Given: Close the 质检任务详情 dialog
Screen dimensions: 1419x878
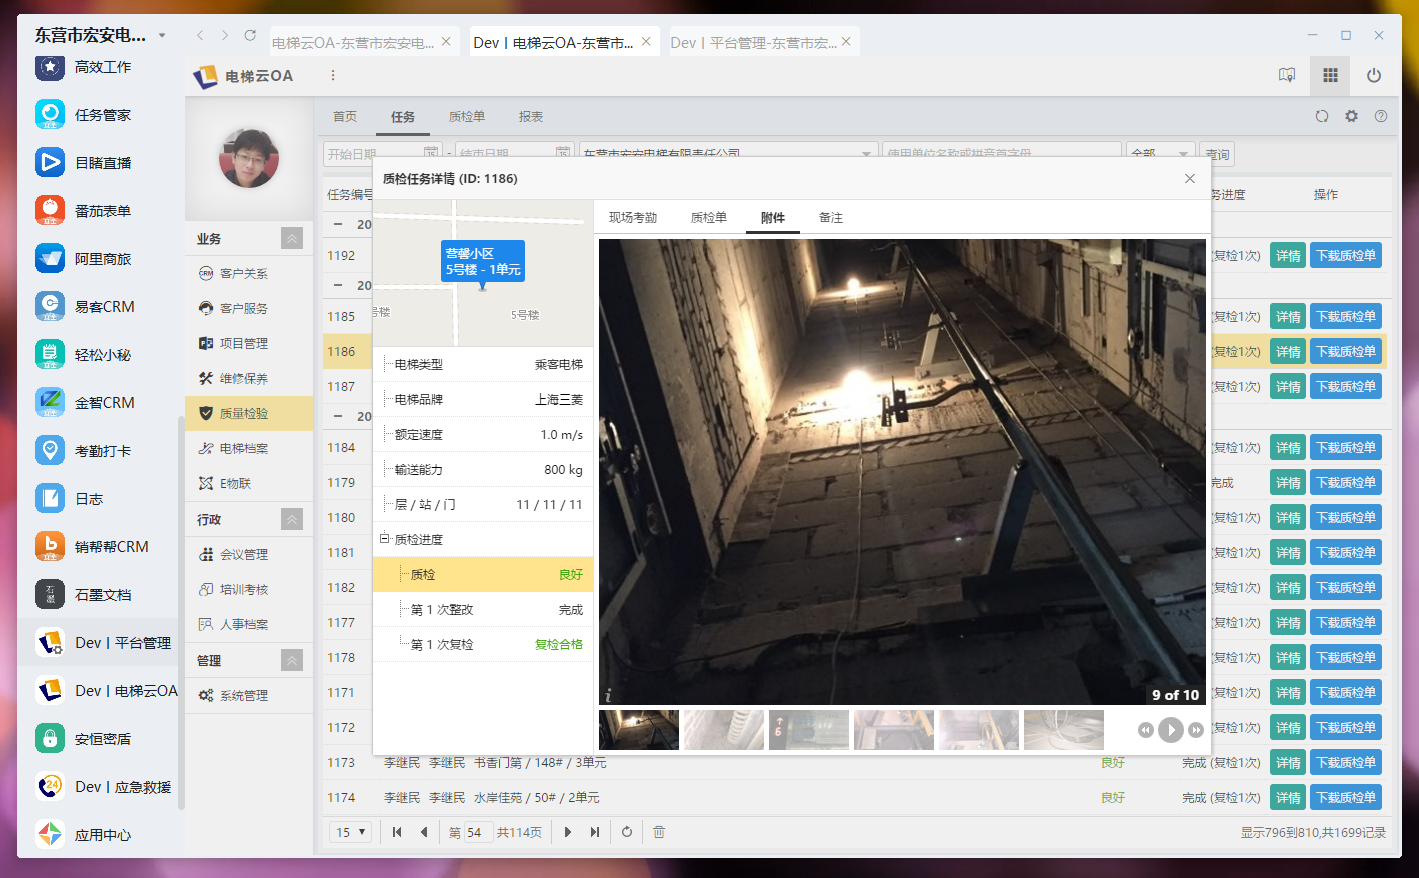Looking at the screenshot, I should [1190, 178].
